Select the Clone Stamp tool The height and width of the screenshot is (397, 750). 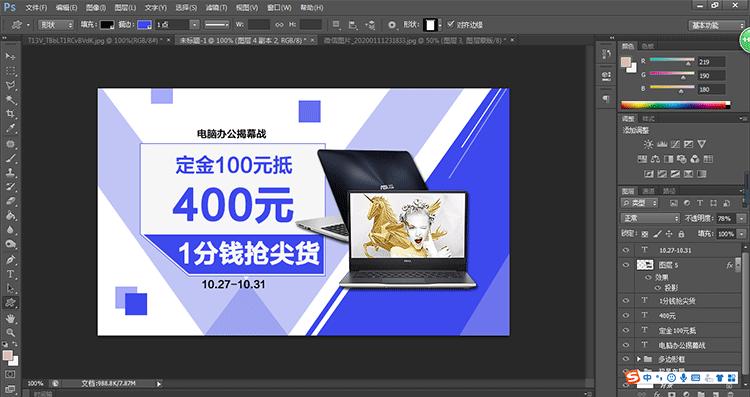coord(10,173)
